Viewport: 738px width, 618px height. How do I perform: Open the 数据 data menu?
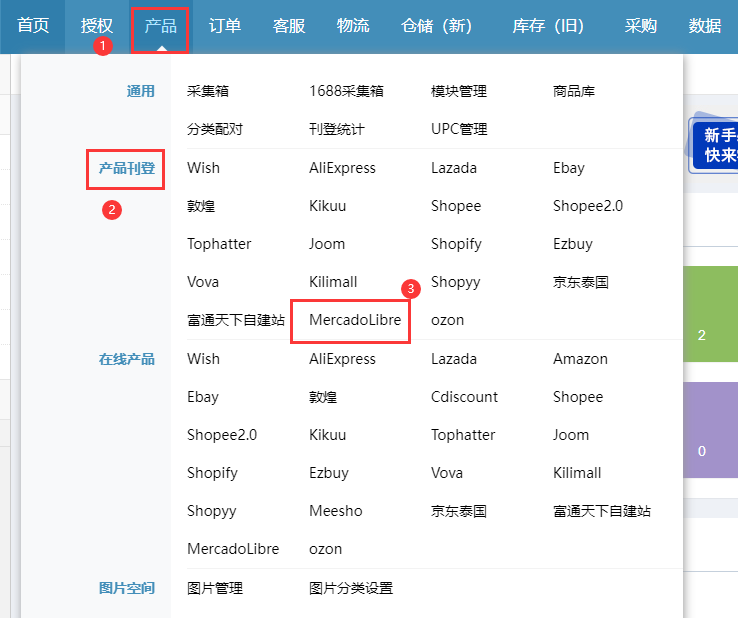[x=705, y=25]
